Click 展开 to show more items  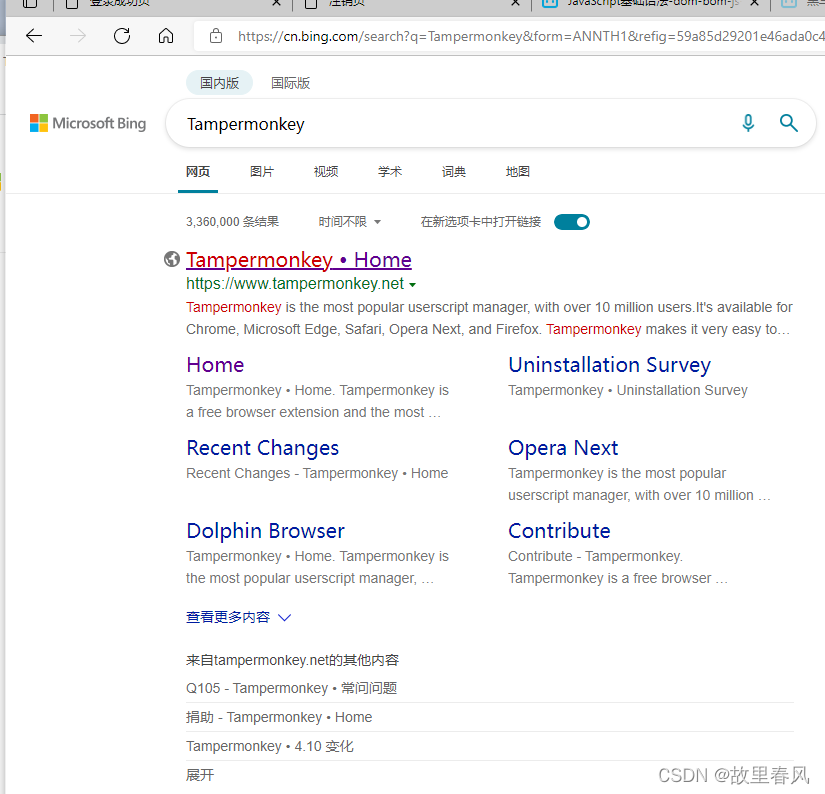pos(200,775)
